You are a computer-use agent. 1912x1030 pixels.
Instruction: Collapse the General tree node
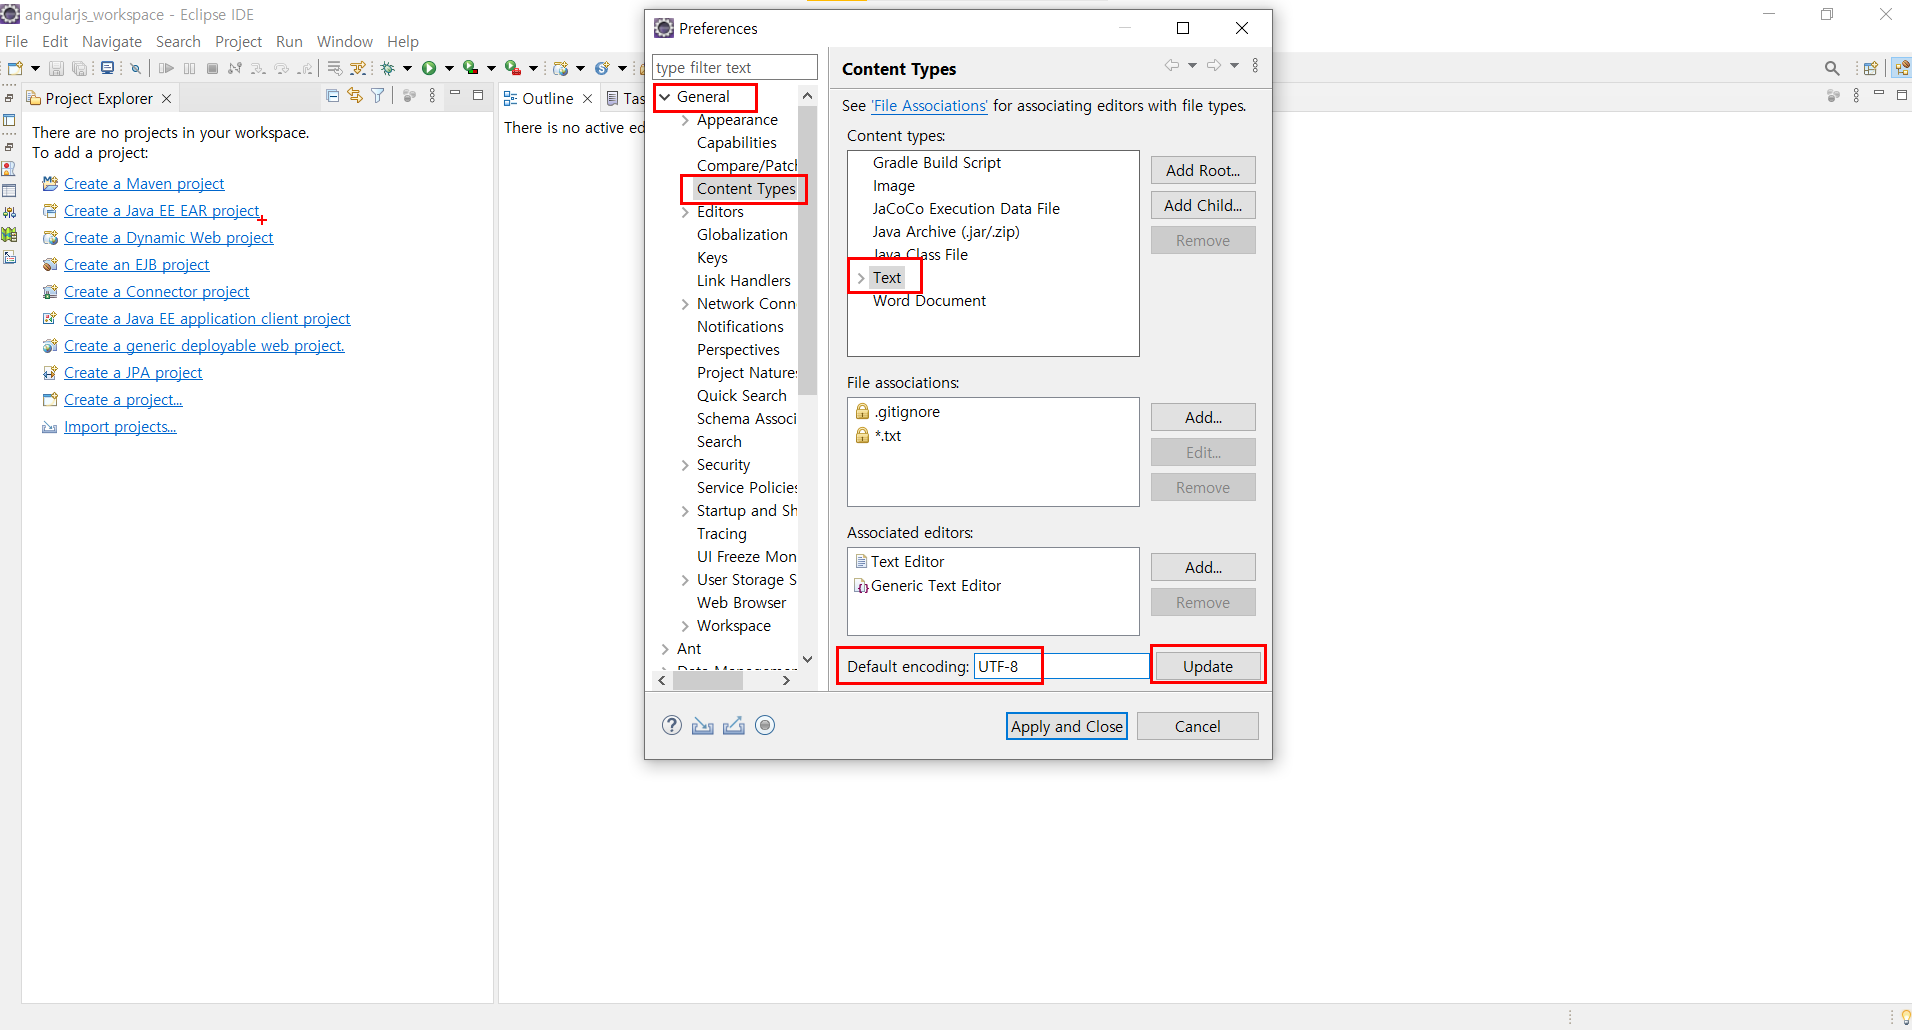[665, 97]
